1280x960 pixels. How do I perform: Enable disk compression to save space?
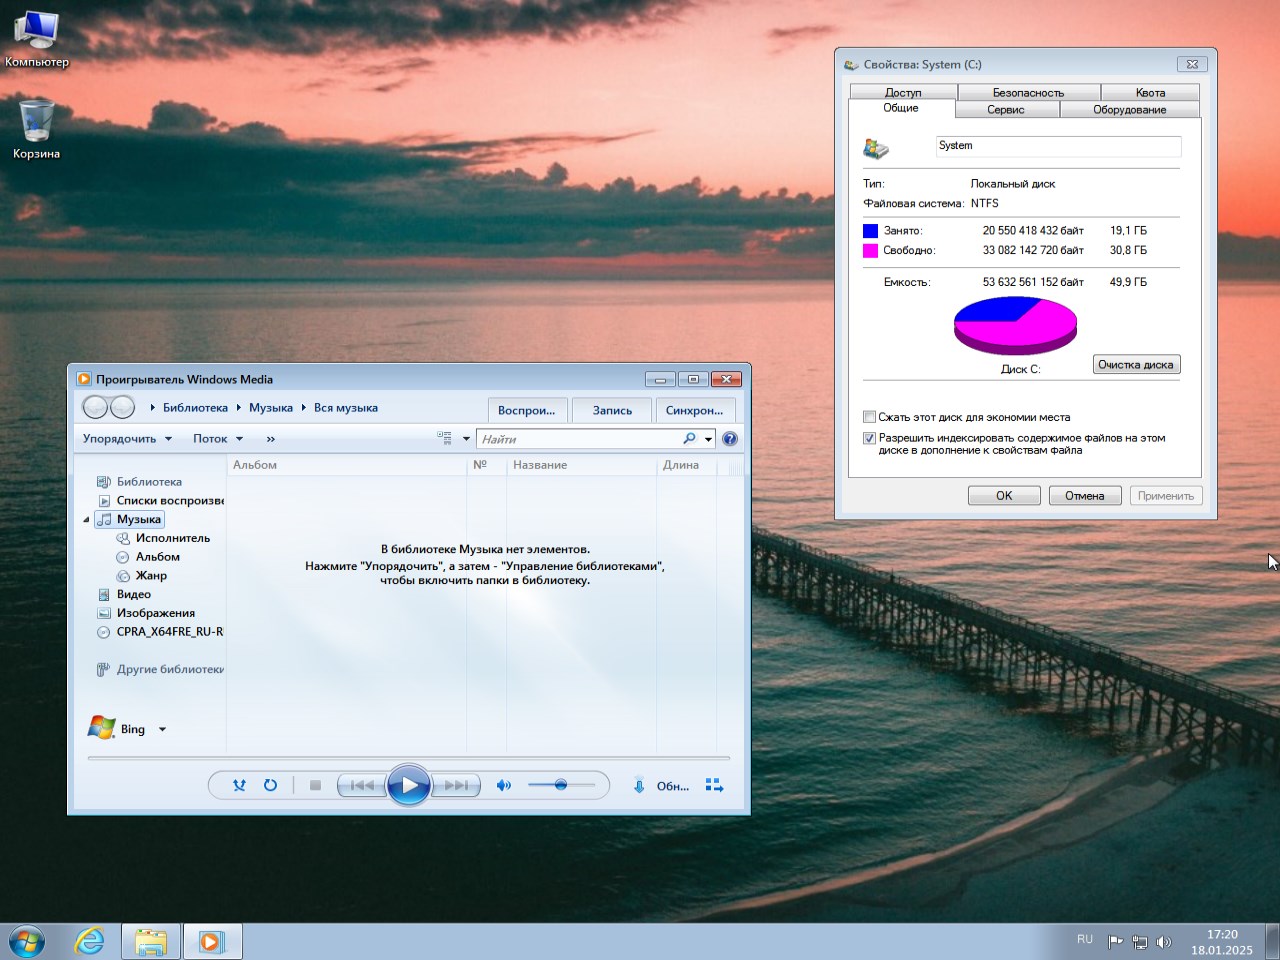point(869,417)
